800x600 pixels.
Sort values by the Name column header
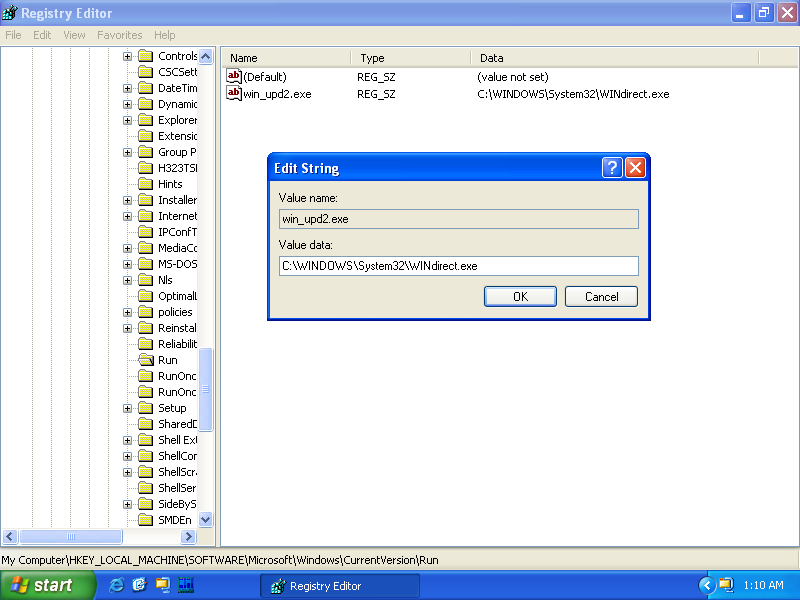287,58
